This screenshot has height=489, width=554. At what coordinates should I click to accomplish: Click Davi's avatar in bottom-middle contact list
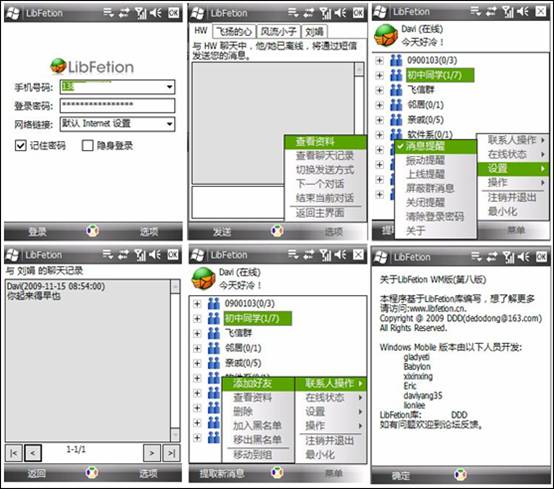click(203, 278)
